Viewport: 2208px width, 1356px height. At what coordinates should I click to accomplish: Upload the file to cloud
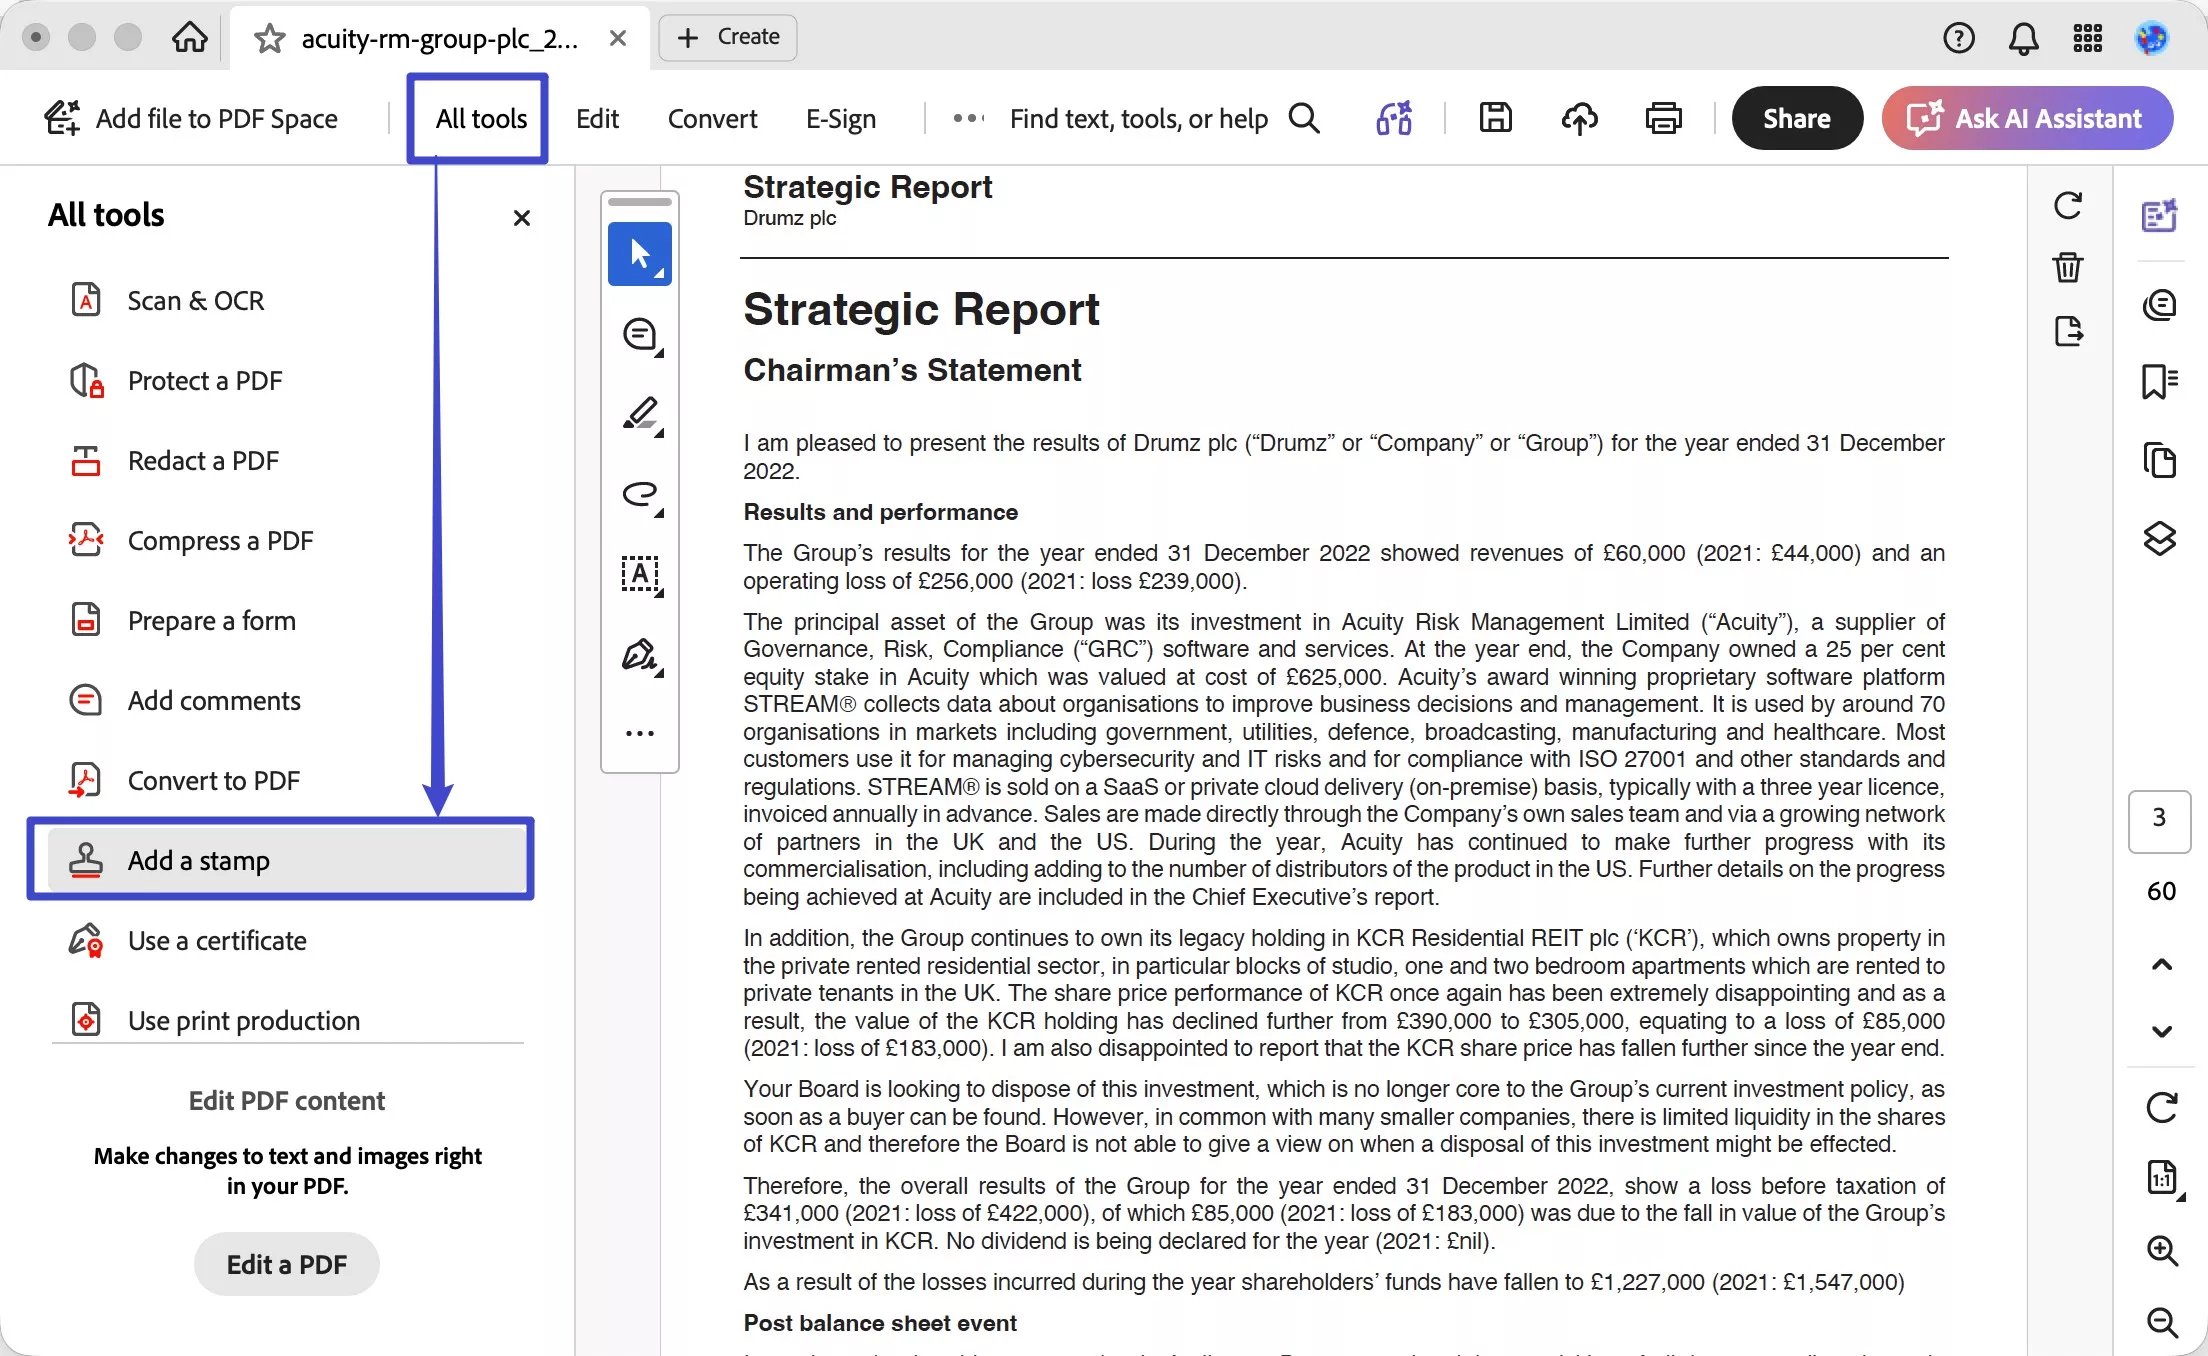tap(1579, 118)
